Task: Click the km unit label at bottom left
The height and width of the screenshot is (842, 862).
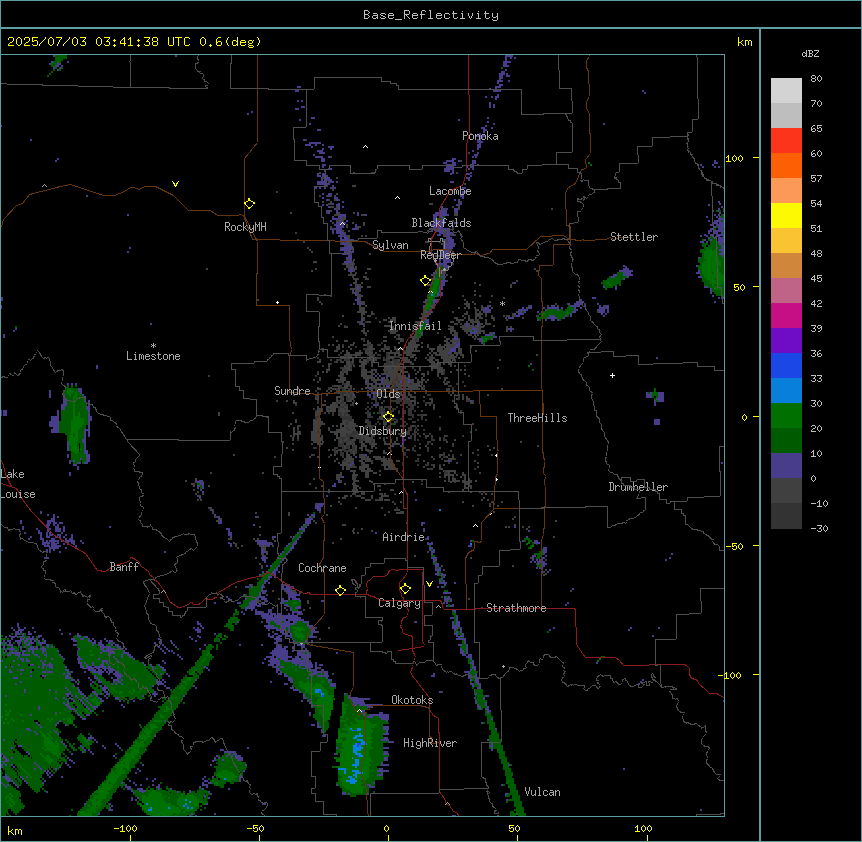Action: point(15,831)
